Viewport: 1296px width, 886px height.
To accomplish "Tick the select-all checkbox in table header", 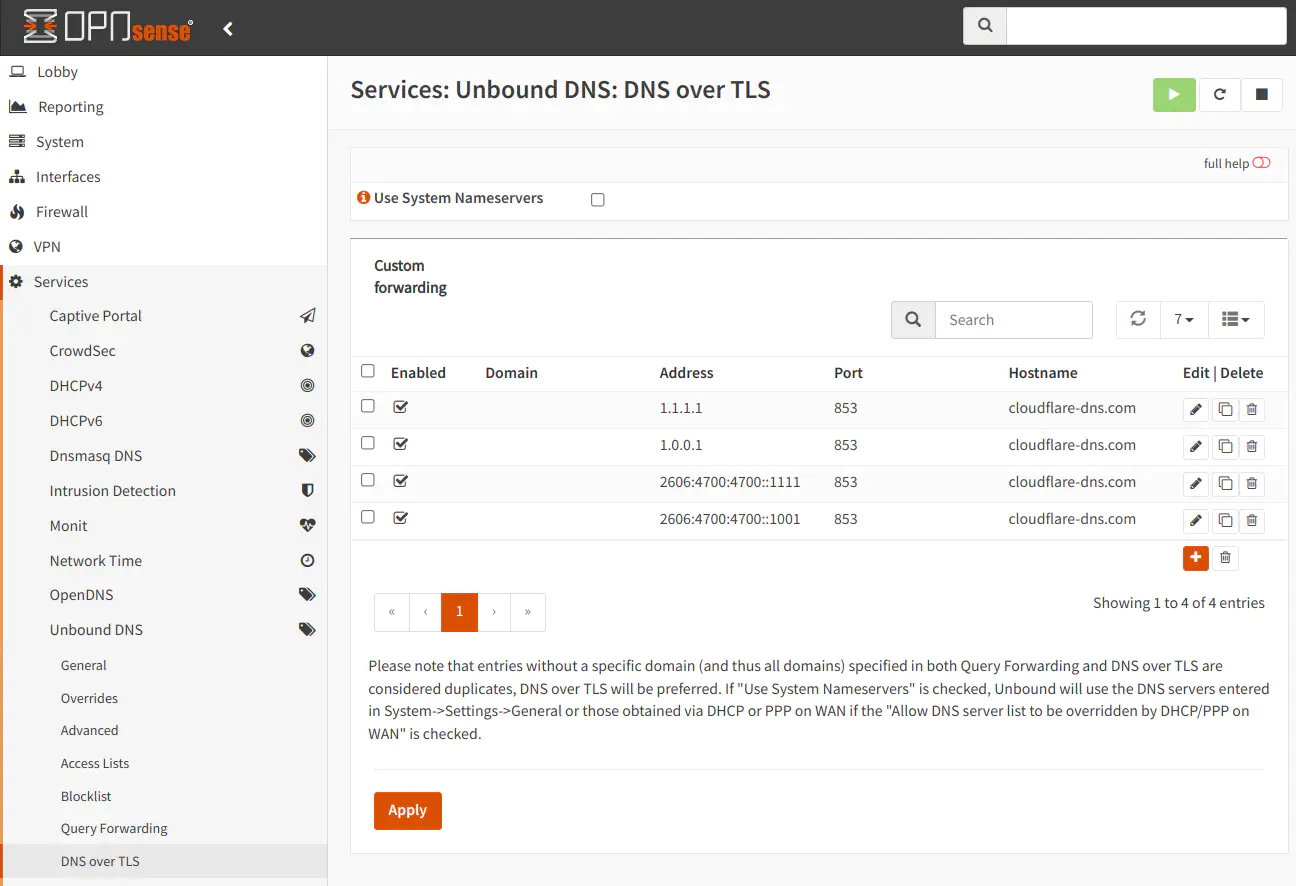I will coord(368,371).
